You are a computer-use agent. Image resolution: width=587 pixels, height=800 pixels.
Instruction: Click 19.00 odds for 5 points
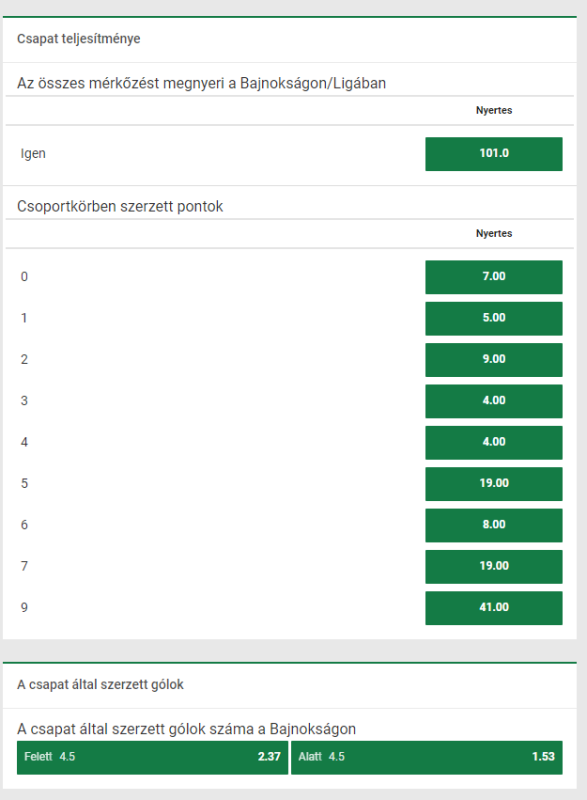point(494,484)
